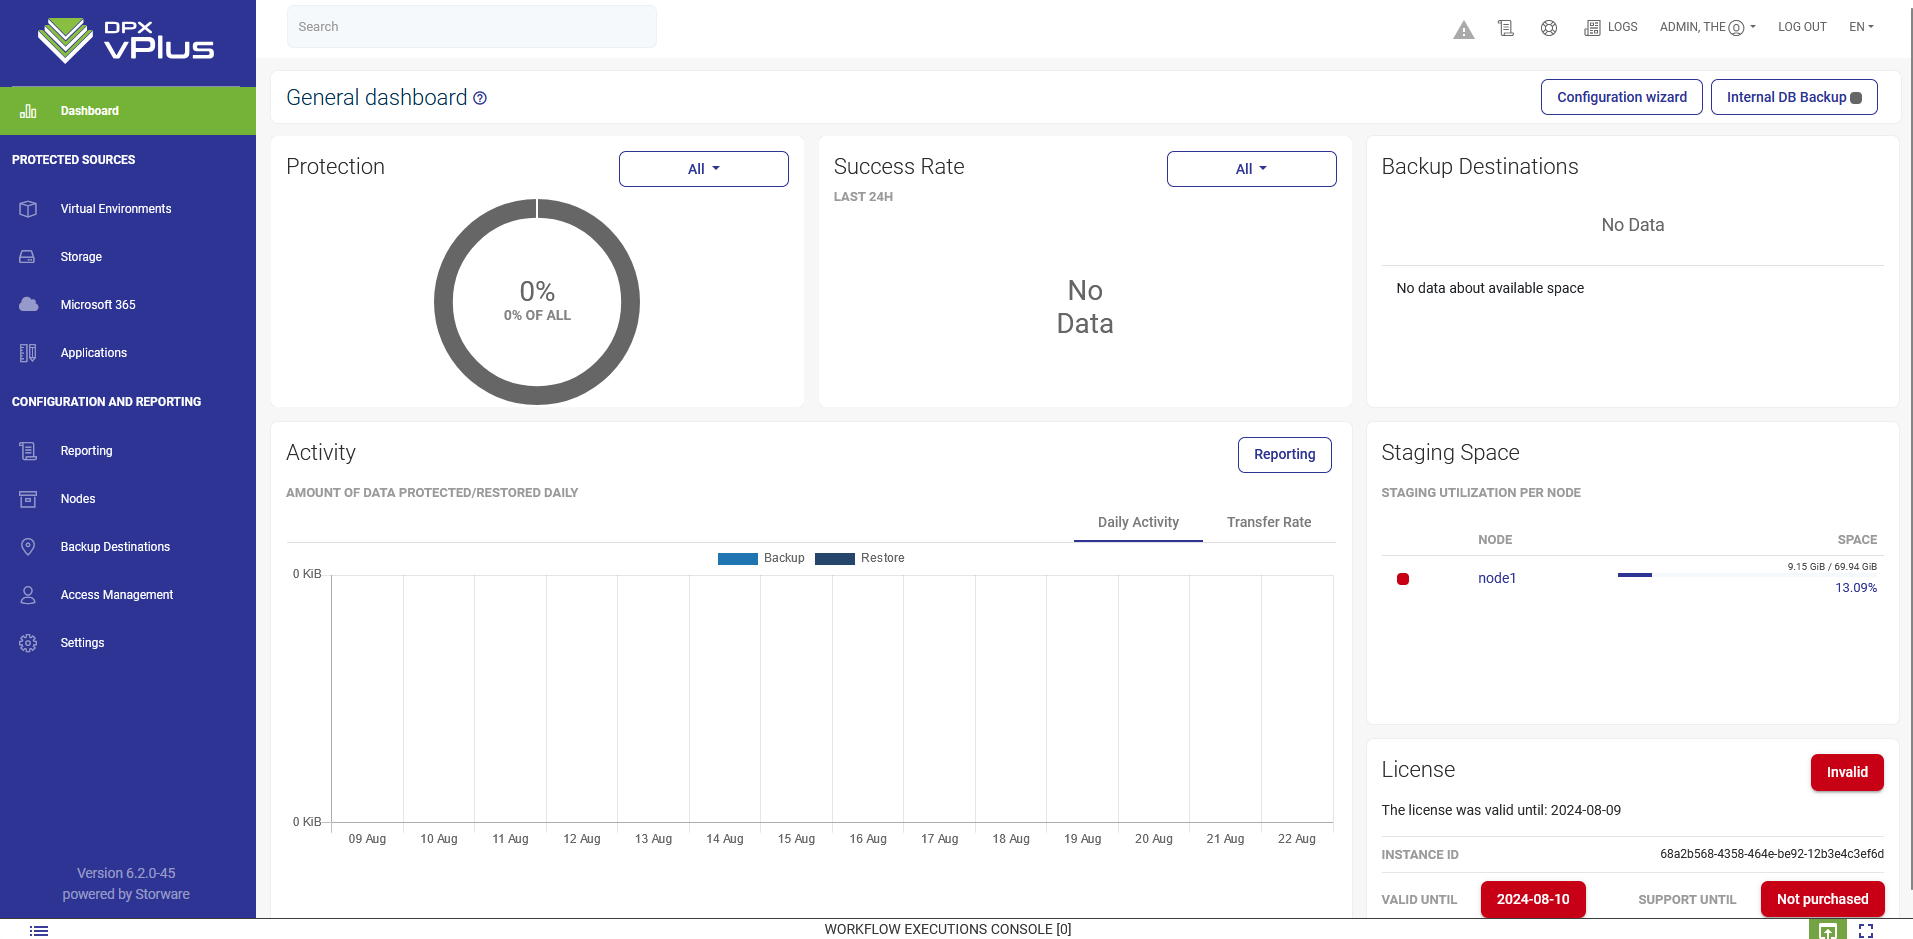Click the node1 staging space usage bar
Image resolution: width=1913 pixels, height=939 pixels.
pos(1746,575)
